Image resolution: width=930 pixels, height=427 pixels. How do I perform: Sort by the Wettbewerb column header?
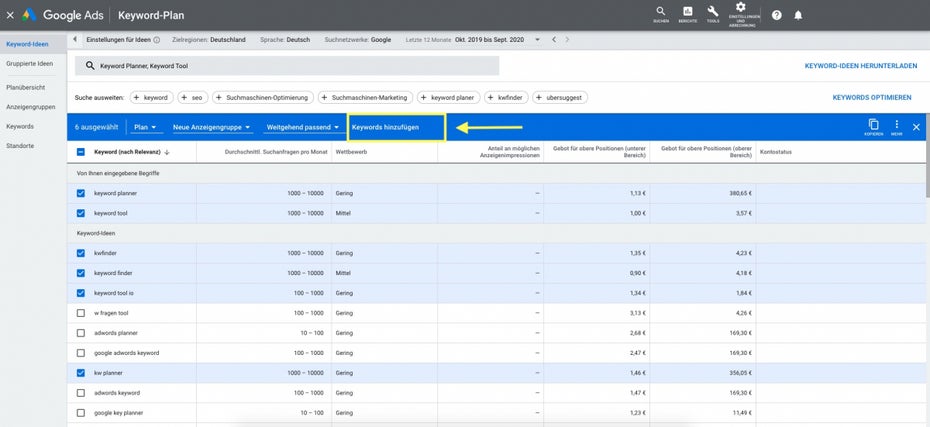pos(351,152)
